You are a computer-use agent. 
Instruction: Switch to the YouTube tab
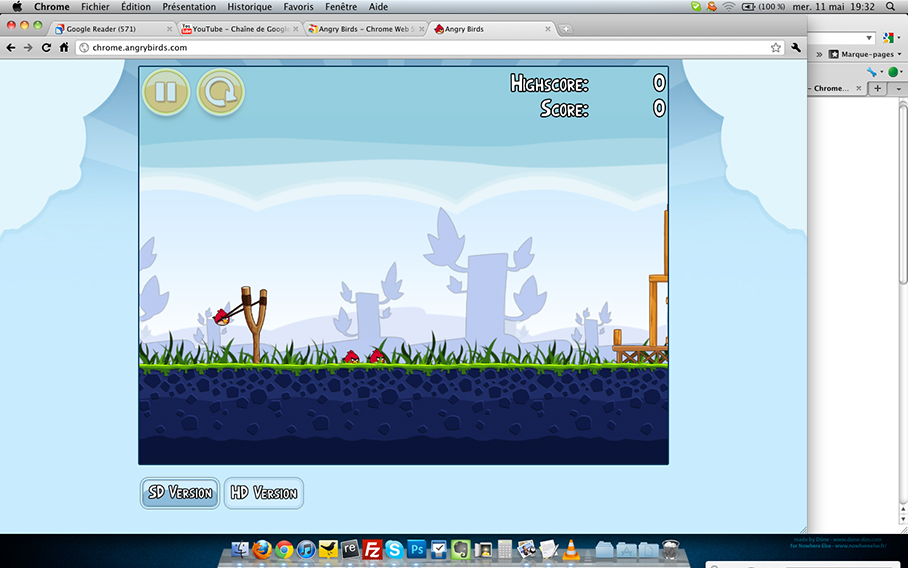pos(236,29)
